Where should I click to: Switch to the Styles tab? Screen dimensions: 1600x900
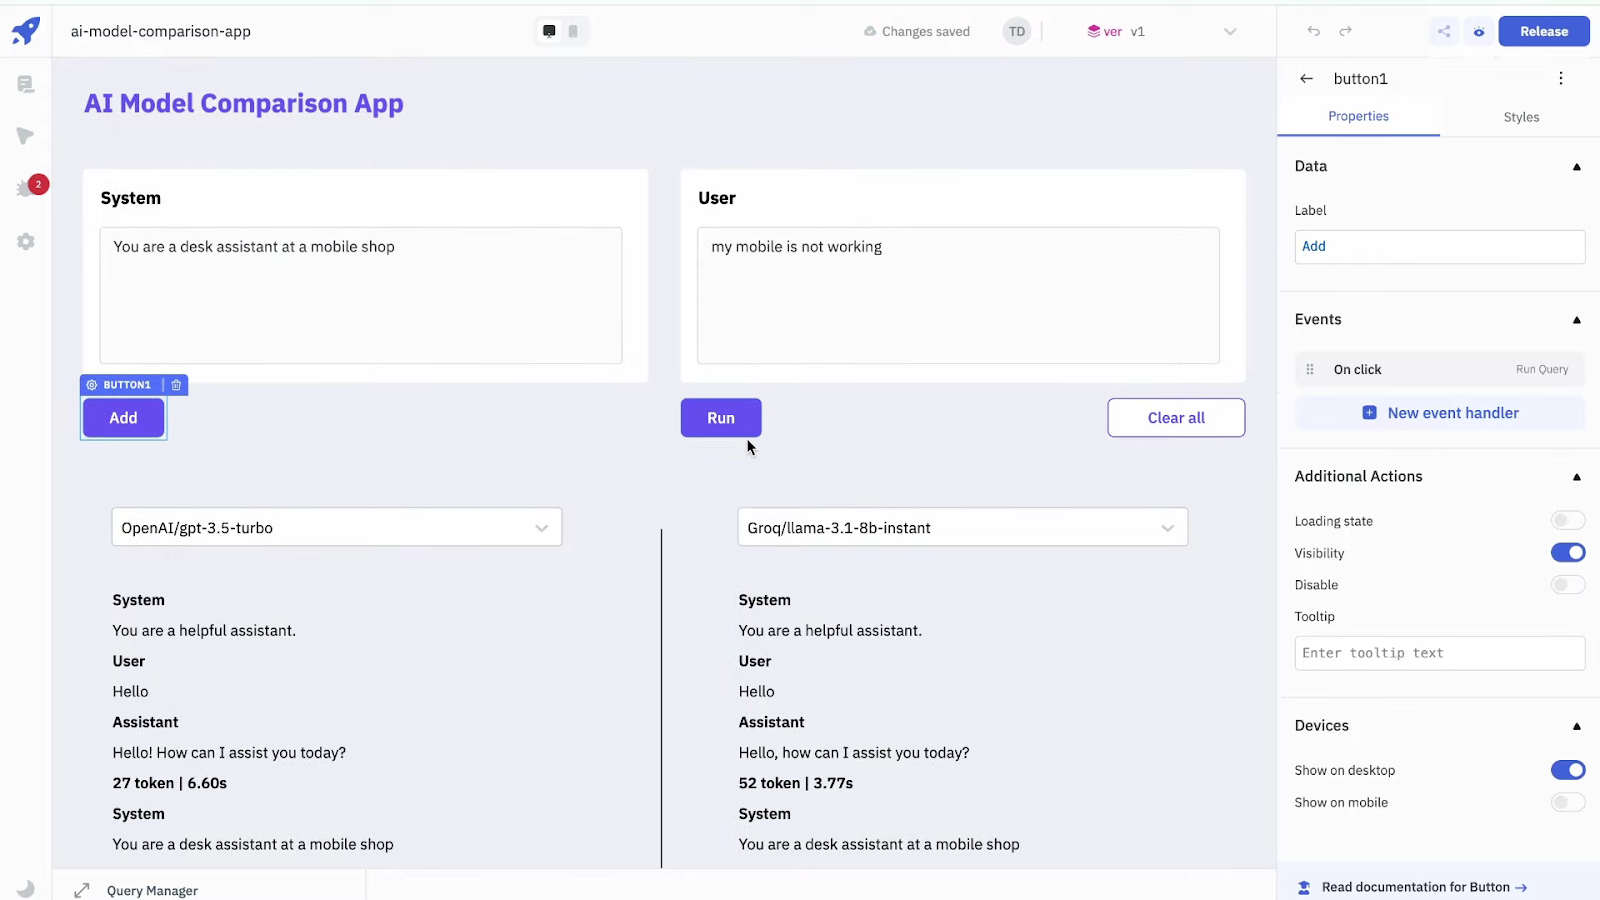pyautogui.click(x=1521, y=117)
